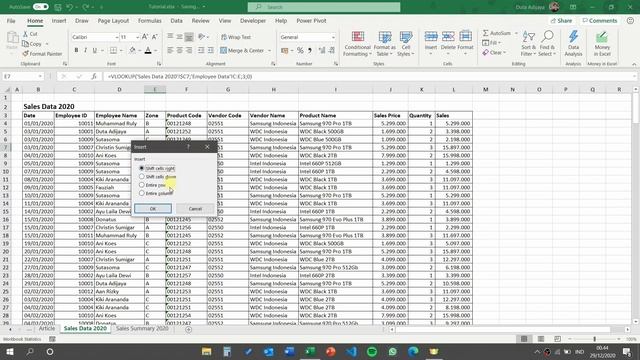Click the Search box in title bar
Viewport: 640px width, 360px height.
[x=324, y=7]
